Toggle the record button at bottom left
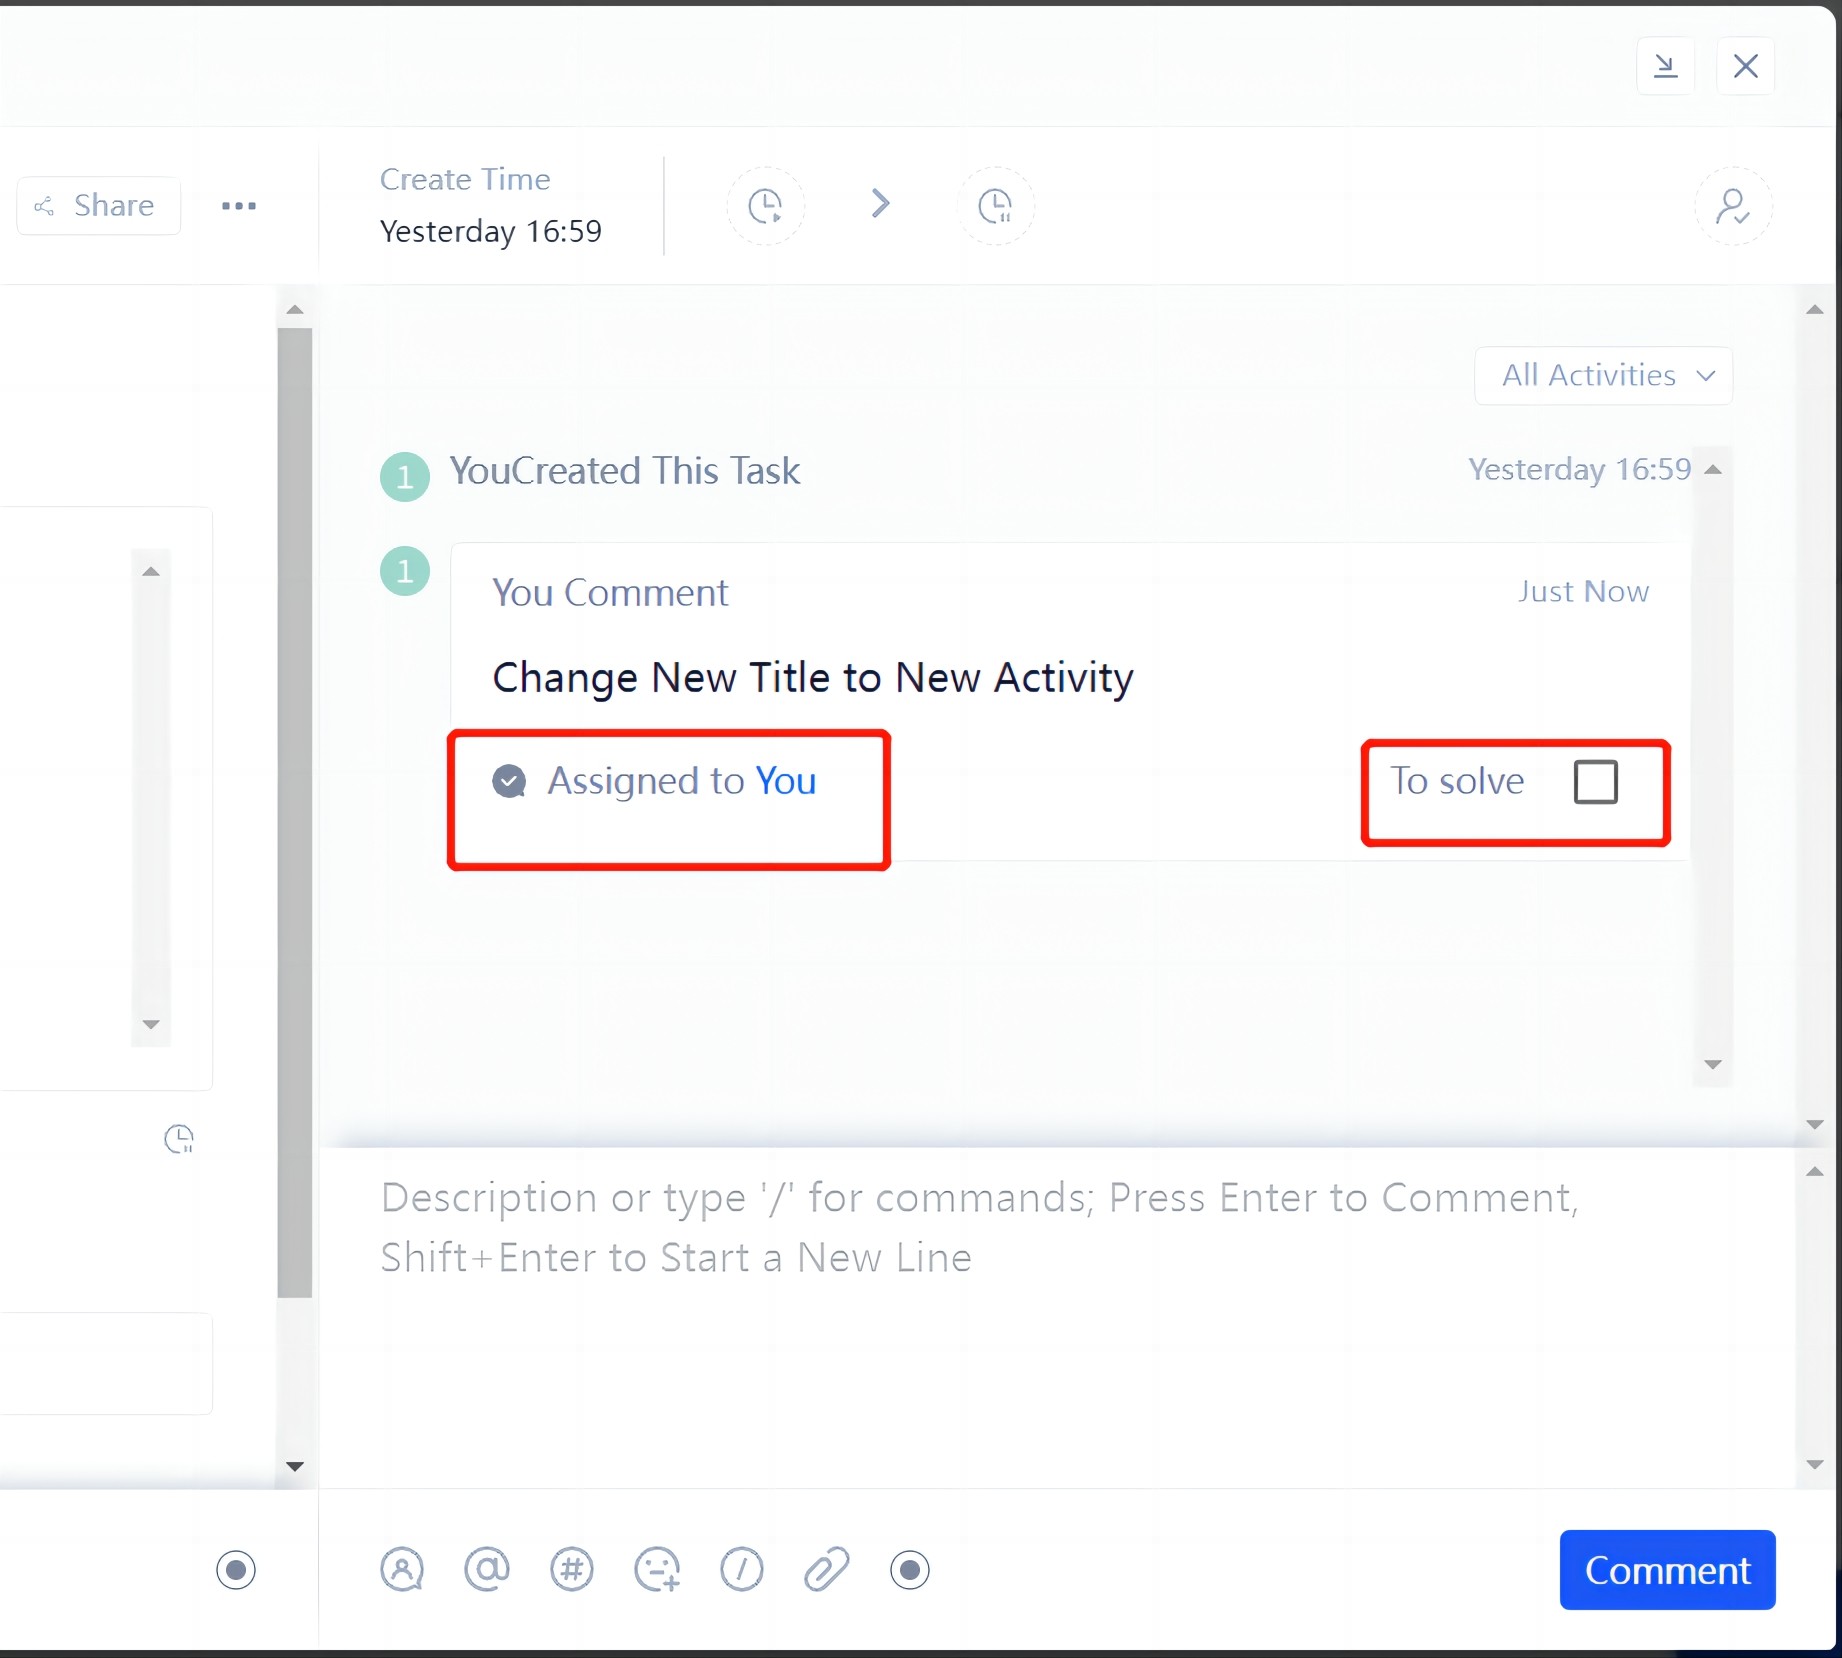The image size is (1842, 1658). coord(236,1569)
